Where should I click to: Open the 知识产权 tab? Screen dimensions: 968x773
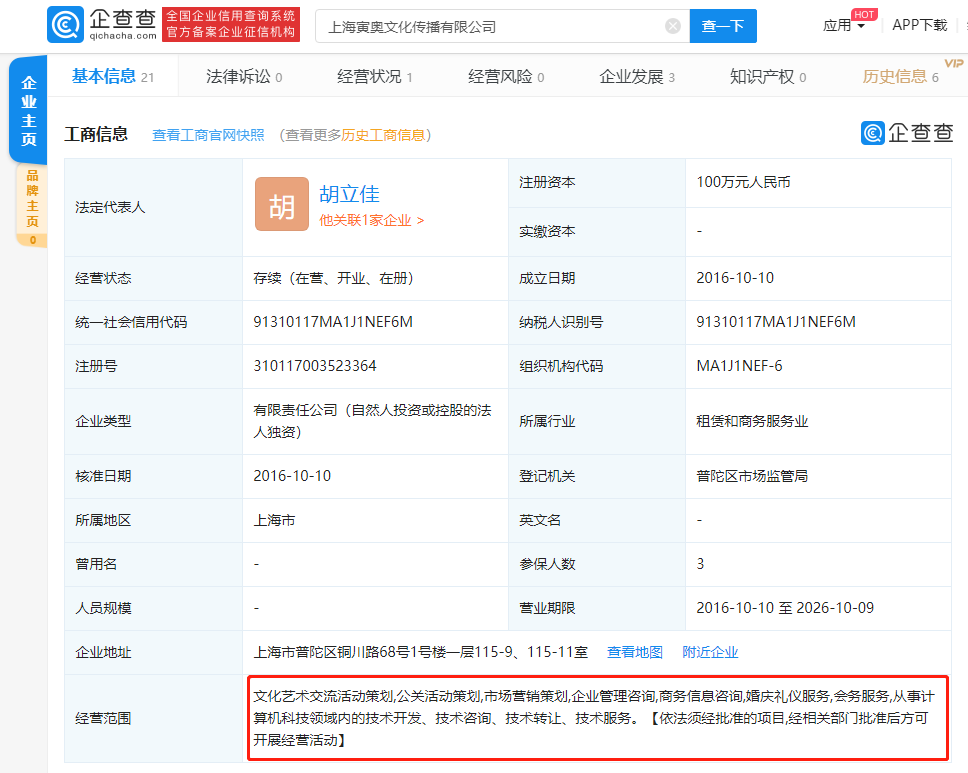(768, 77)
